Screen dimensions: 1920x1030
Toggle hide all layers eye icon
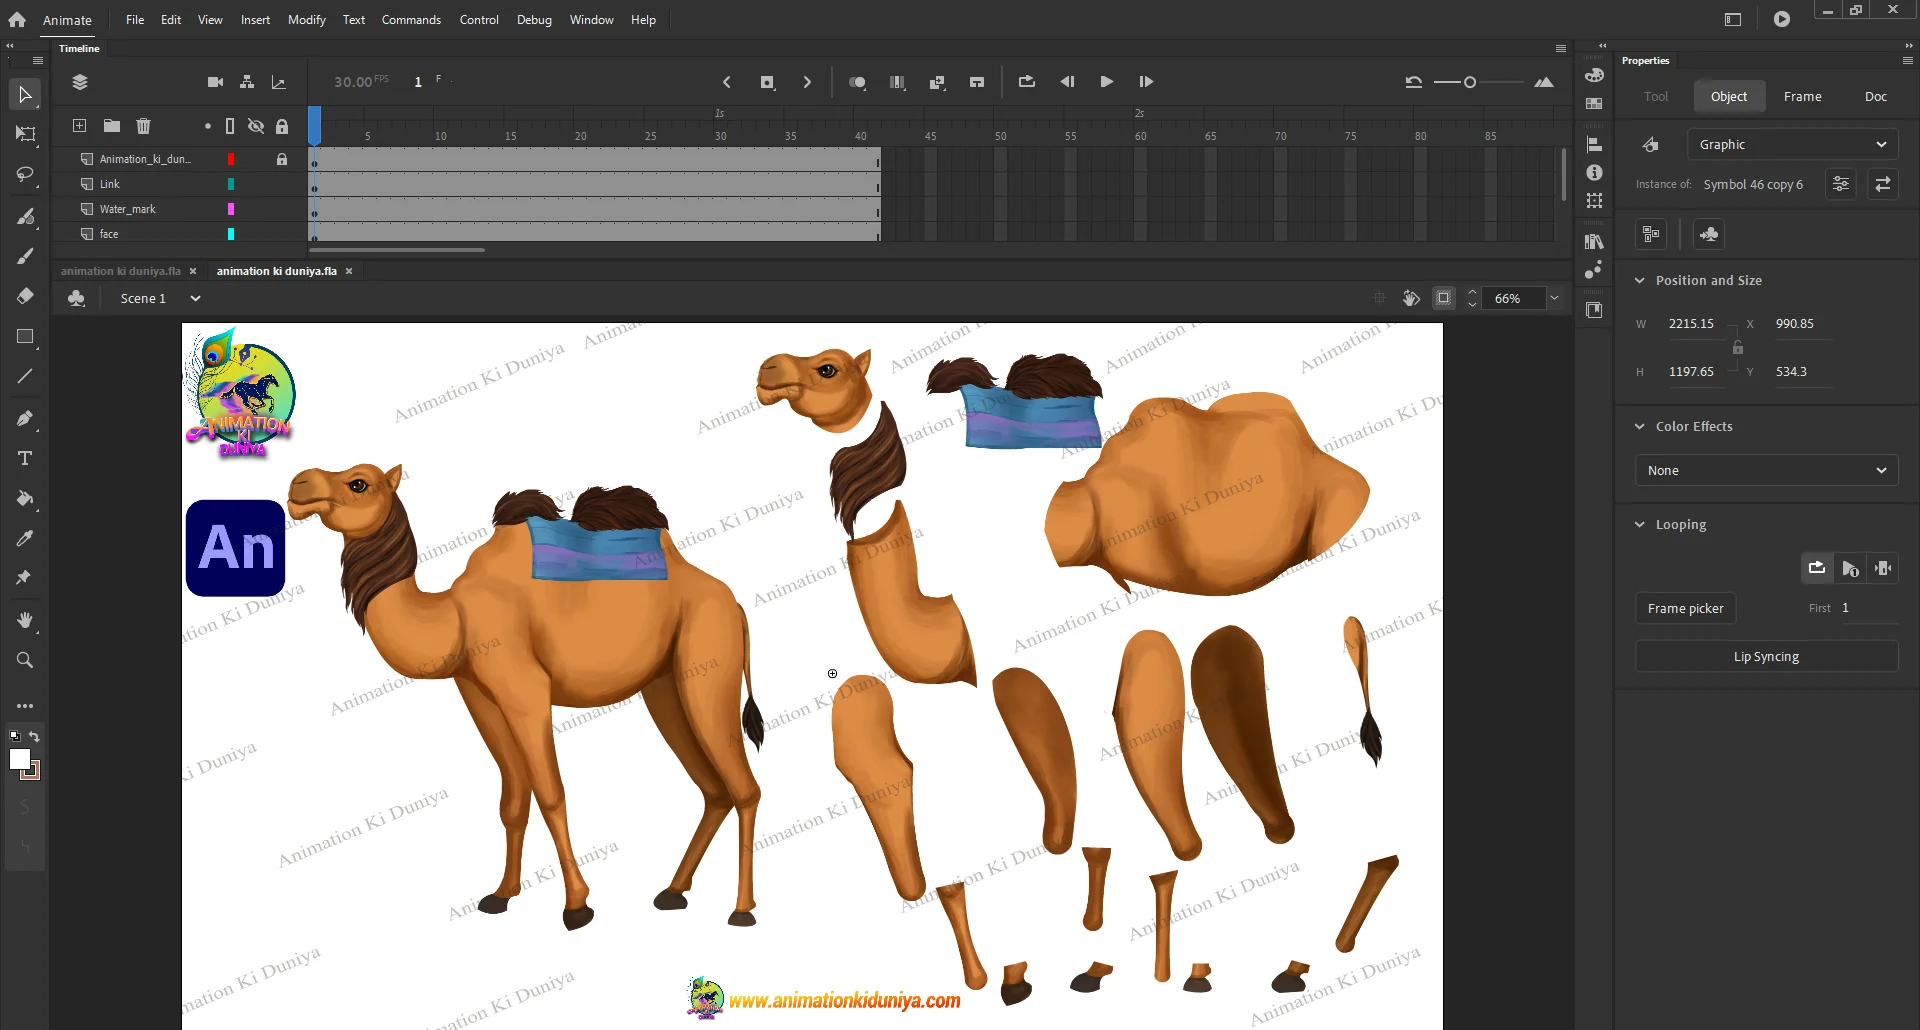click(x=256, y=126)
